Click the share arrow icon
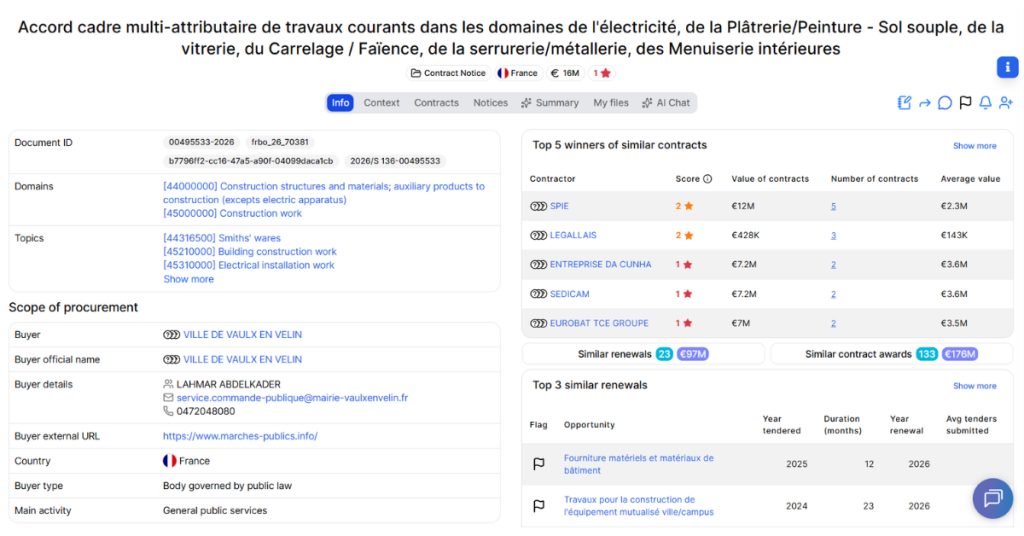This screenshot has width=1024, height=536. tap(925, 103)
